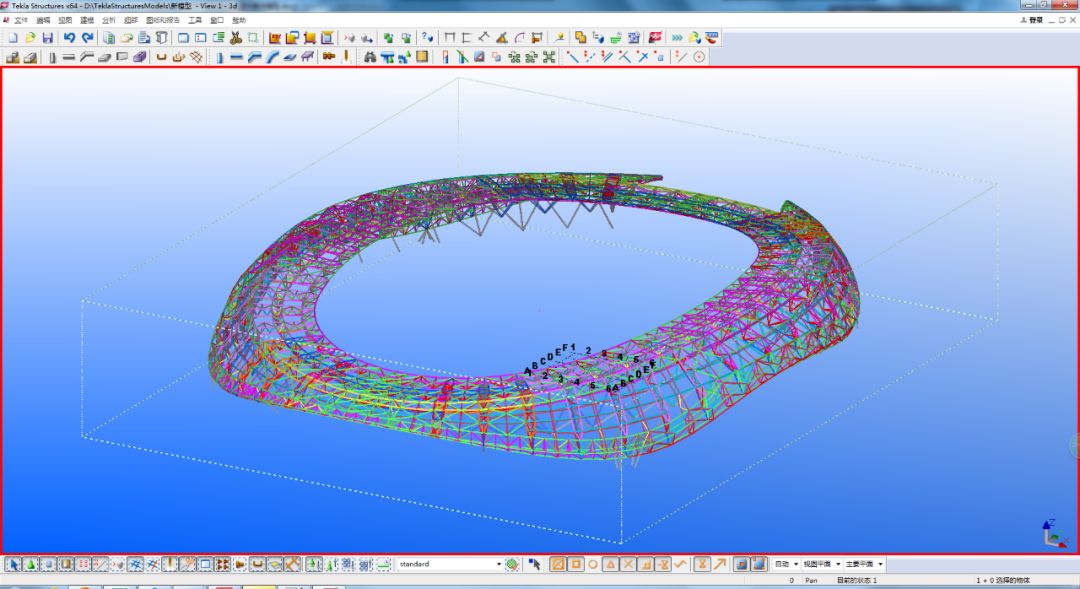Click the red flag icon in top toolbar
1080x589 pixels.
(x=655, y=38)
